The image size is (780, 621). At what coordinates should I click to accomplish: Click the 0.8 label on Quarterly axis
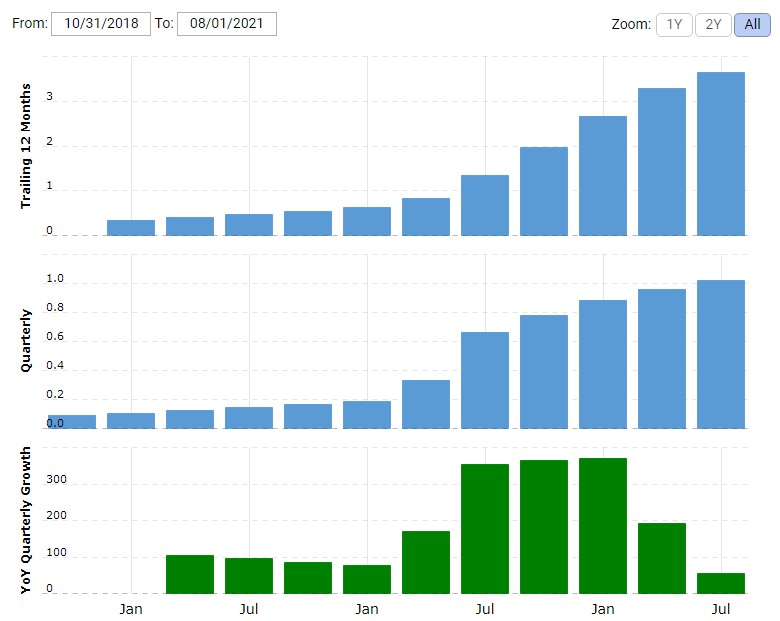pos(55,308)
